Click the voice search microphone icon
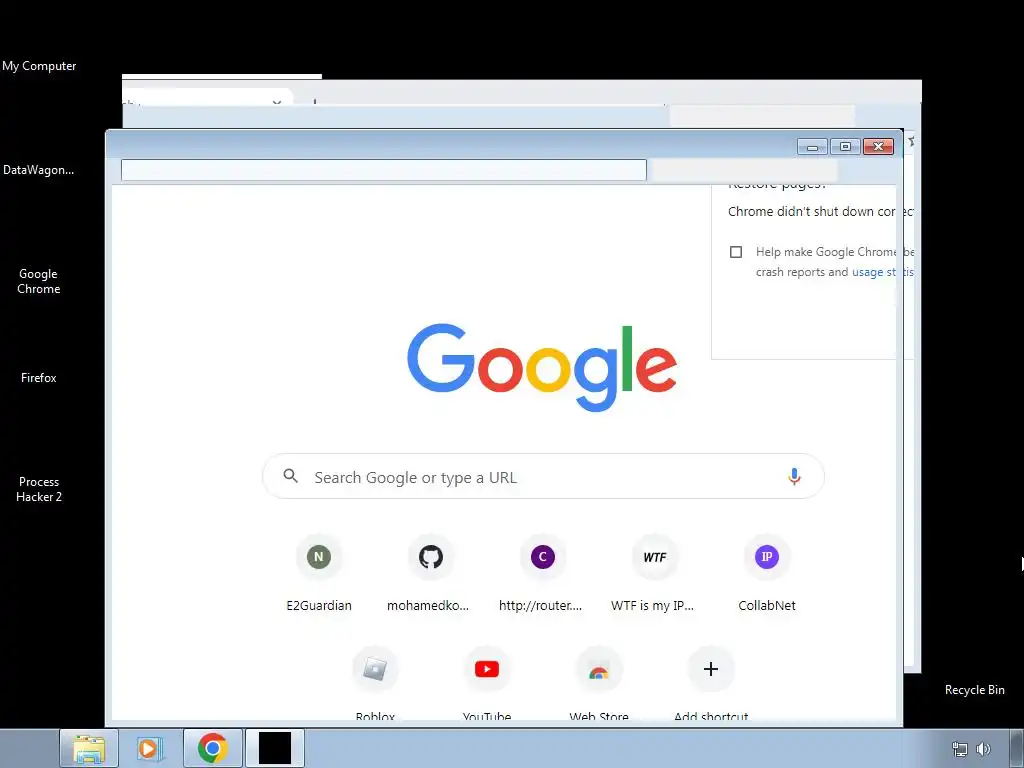The image size is (1024, 768). pos(794,476)
